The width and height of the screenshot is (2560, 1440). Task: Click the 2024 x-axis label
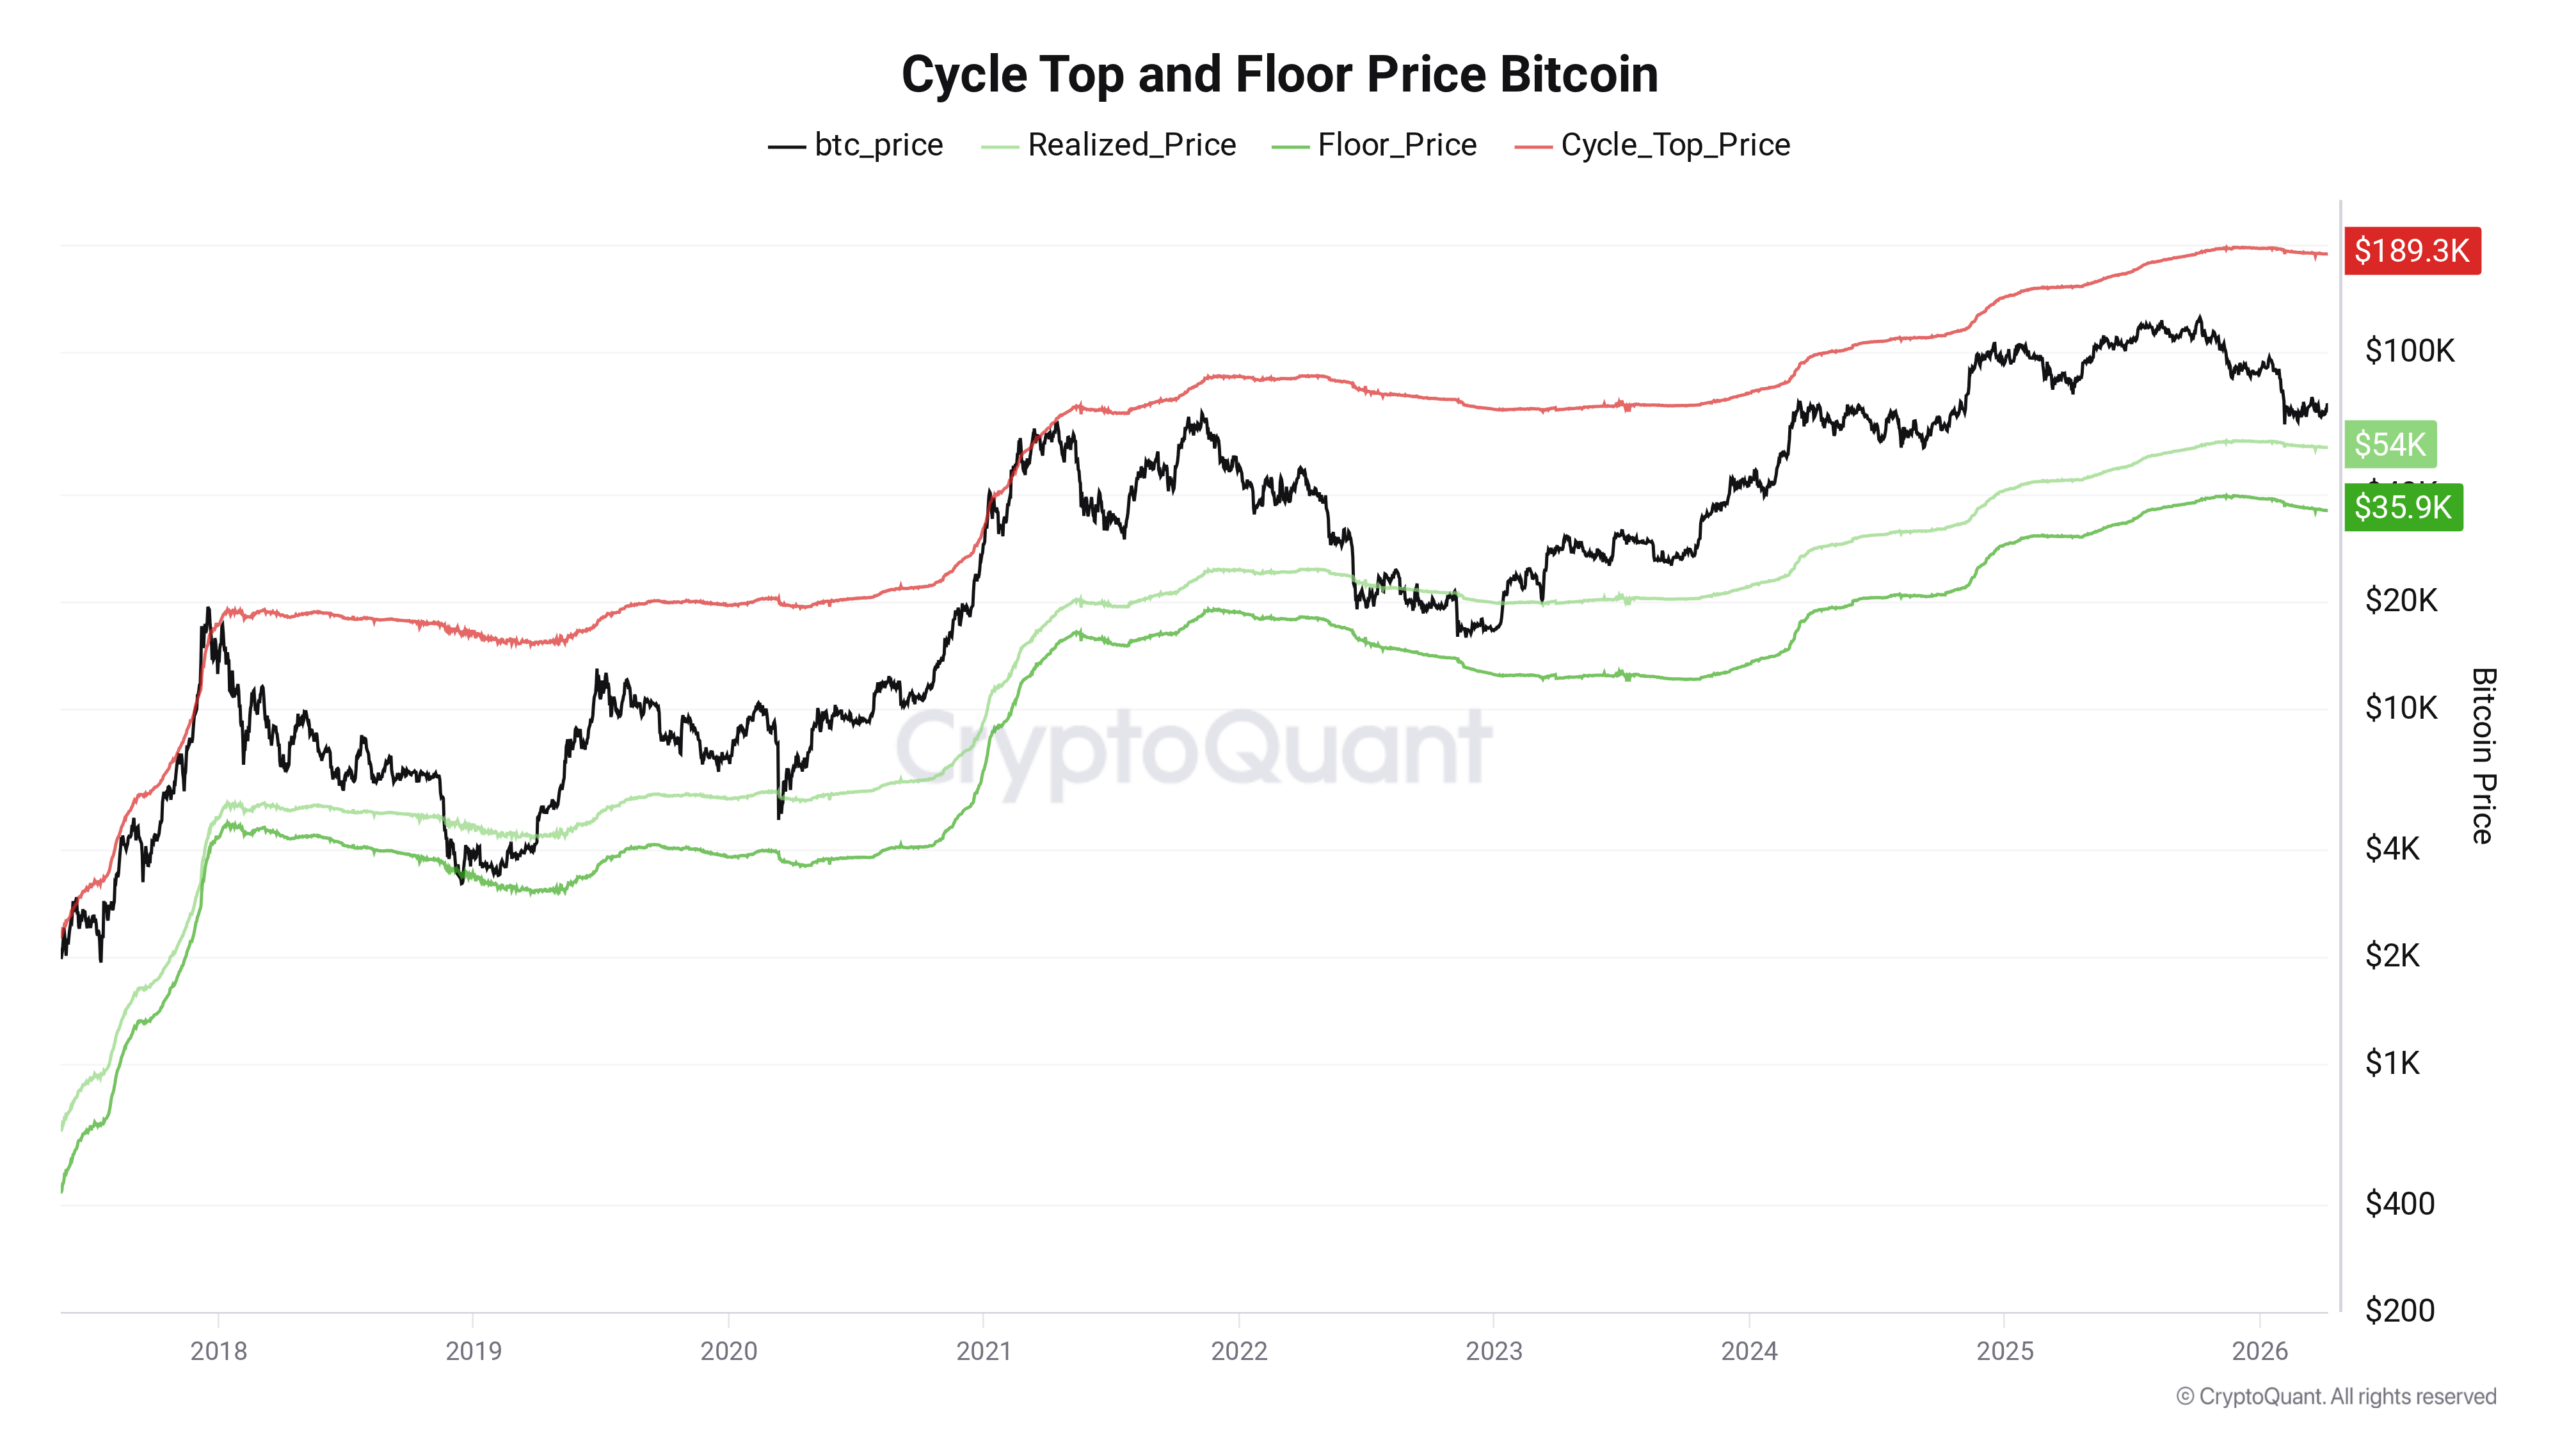pos(1748,1351)
